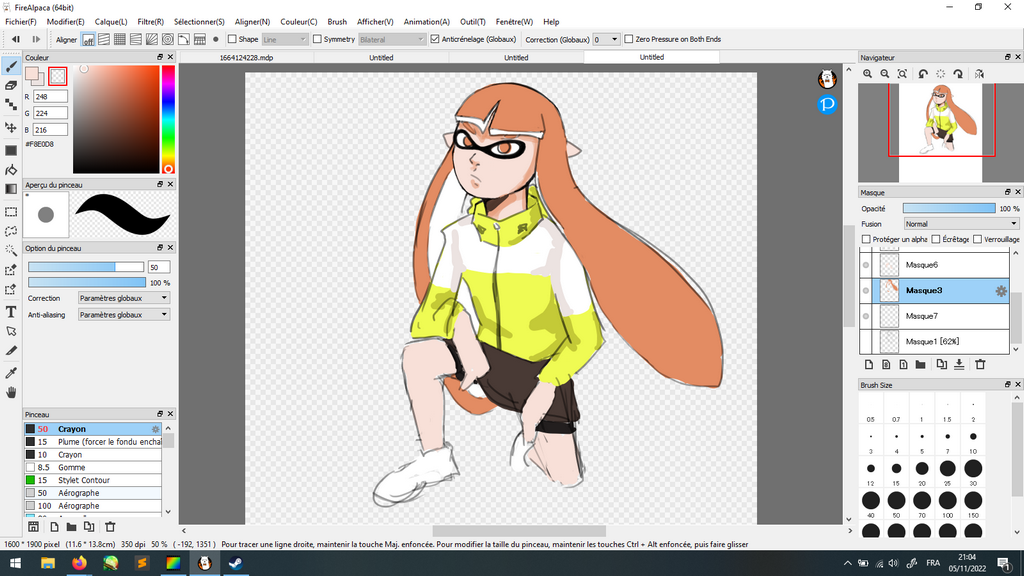Delete the selected brush with trash icon
The height and width of the screenshot is (576, 1024).
coord(110,526)
